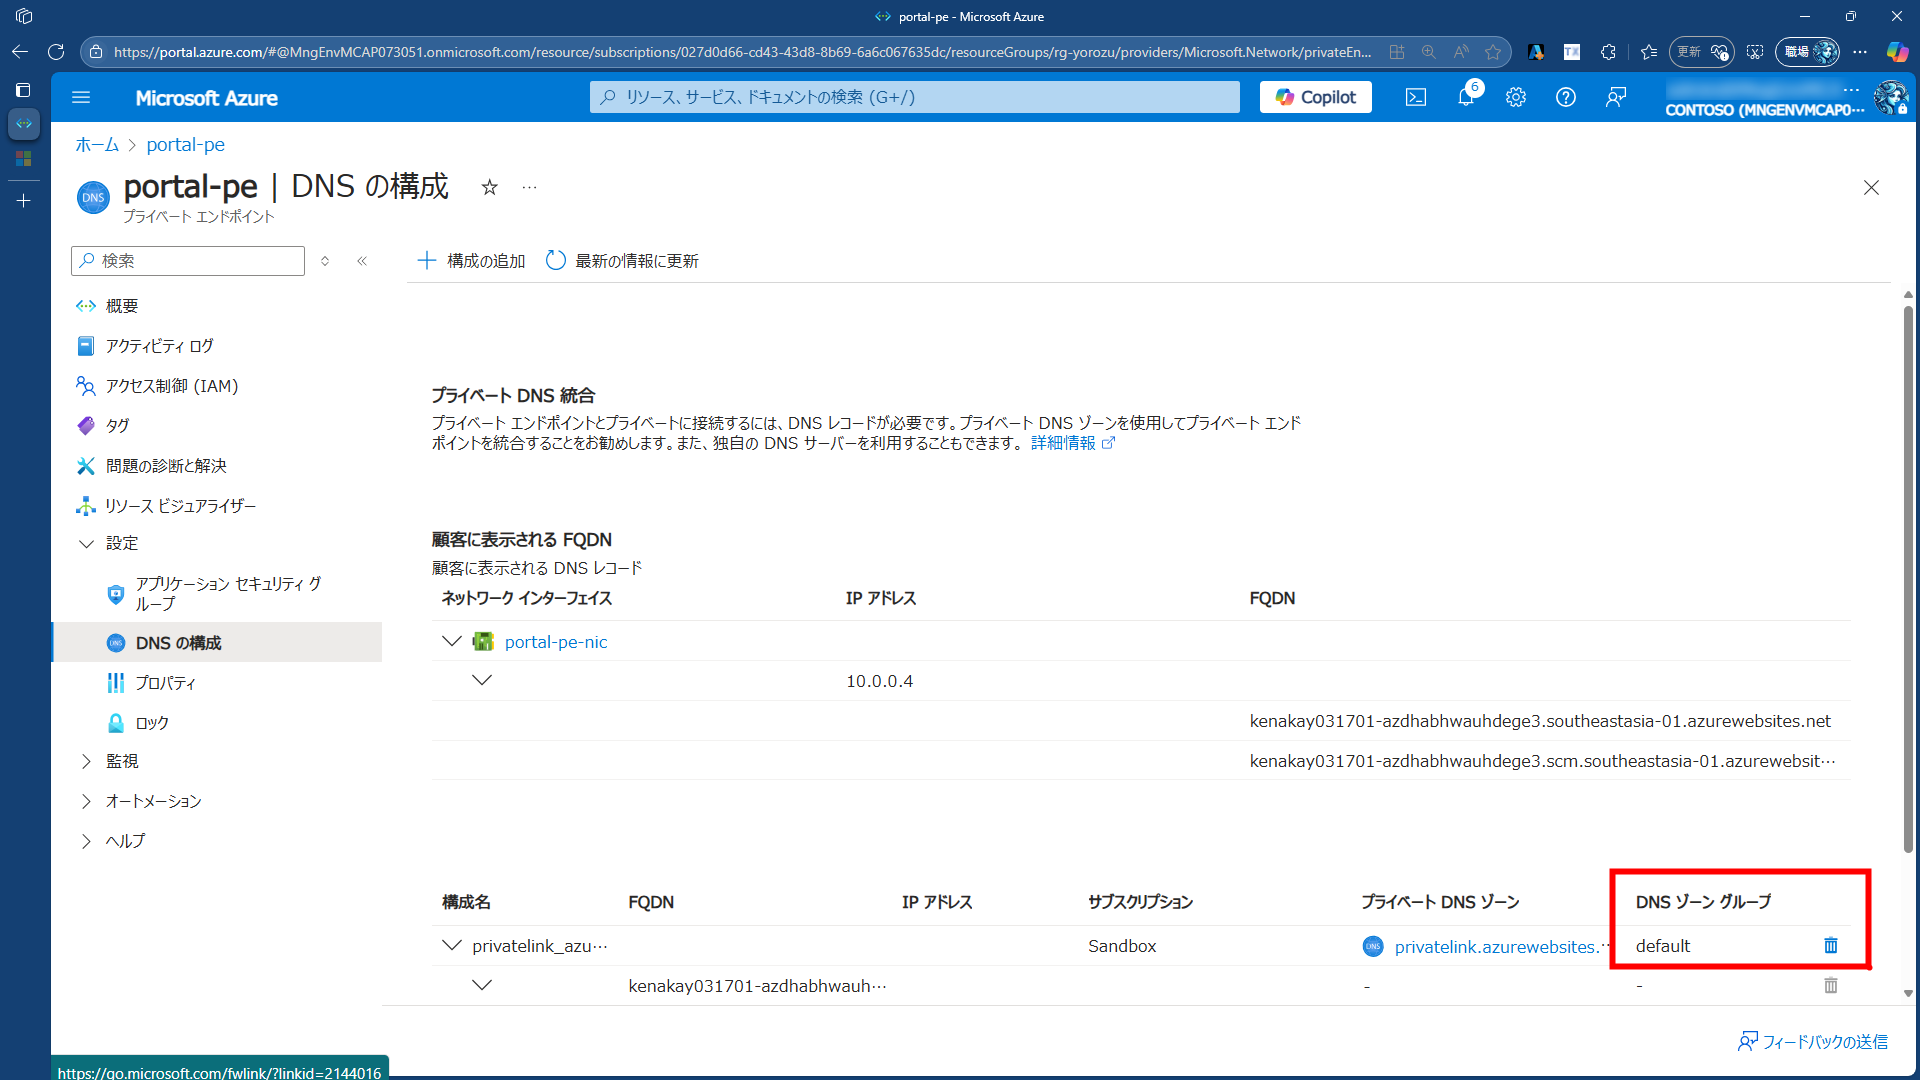Open portal settings gear
1920x1080 pixels.
(x=1516, y=97)
